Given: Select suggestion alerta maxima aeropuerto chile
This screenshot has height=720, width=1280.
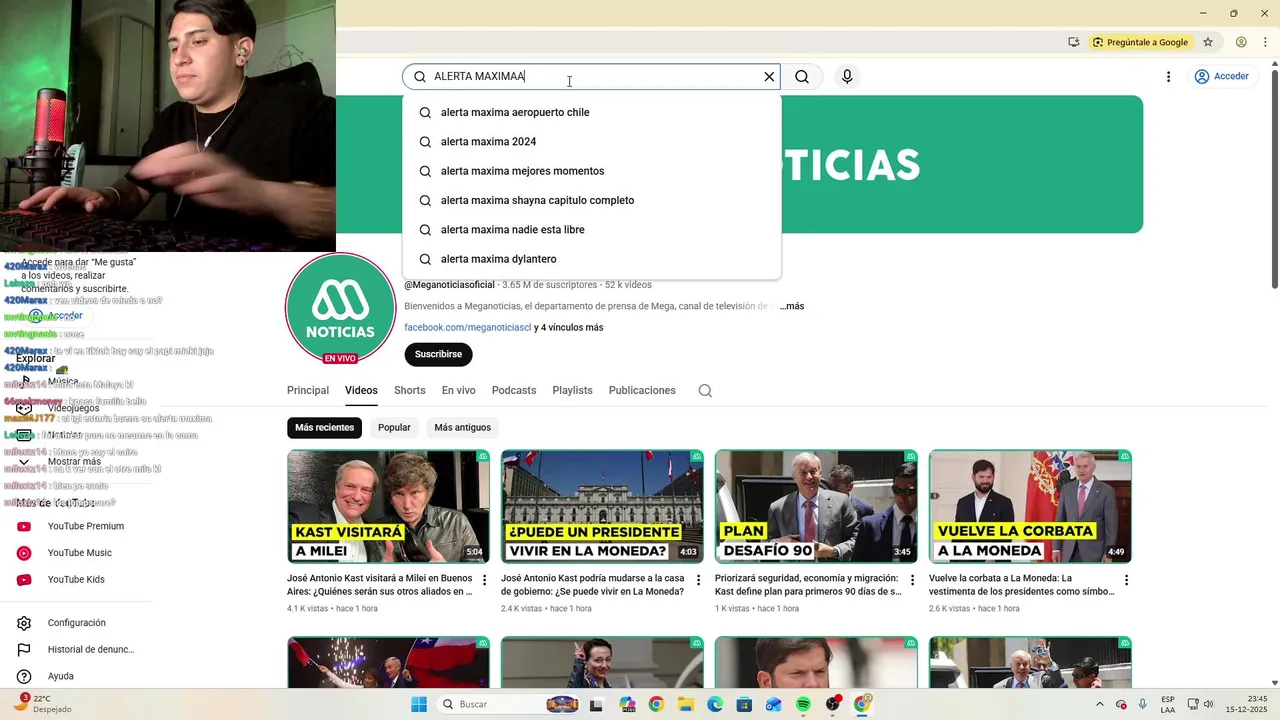Looking at the screenshot, I should tap(592, 112).
